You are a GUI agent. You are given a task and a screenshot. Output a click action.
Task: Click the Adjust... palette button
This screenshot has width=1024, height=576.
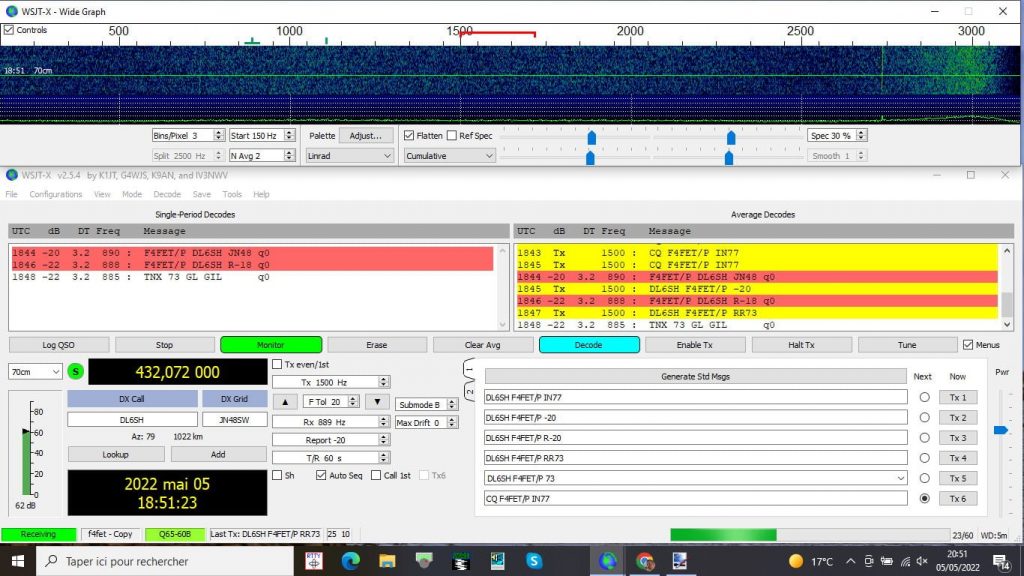click(x=366, y=136)
